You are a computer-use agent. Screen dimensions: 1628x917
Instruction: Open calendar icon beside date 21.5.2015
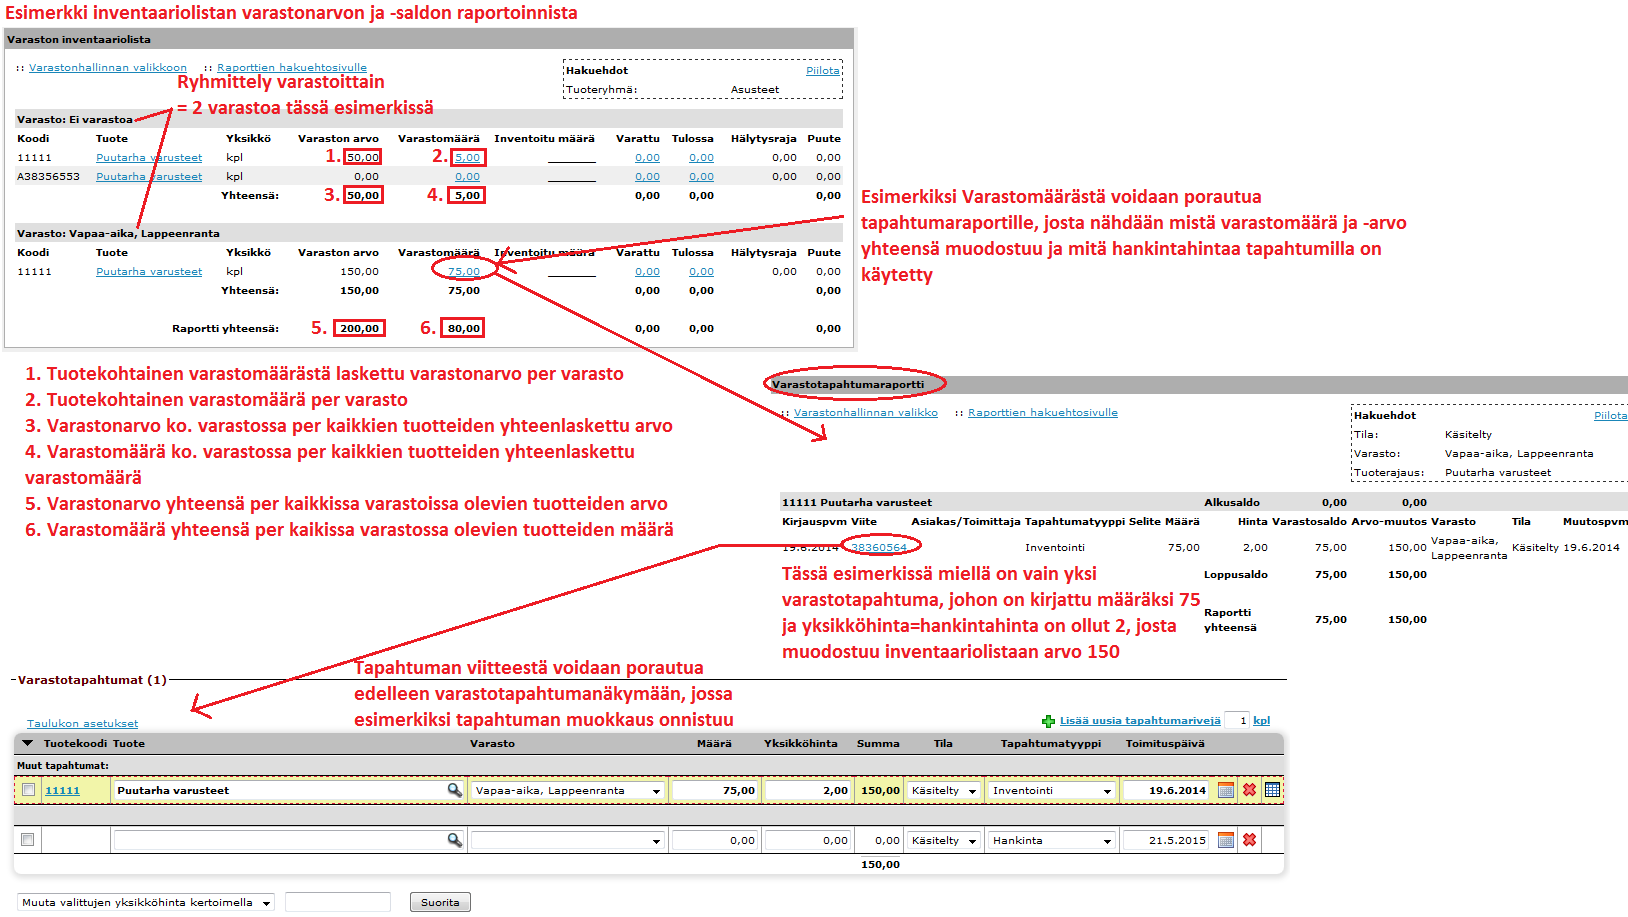pyautogui.click(x=1225, y=840)
